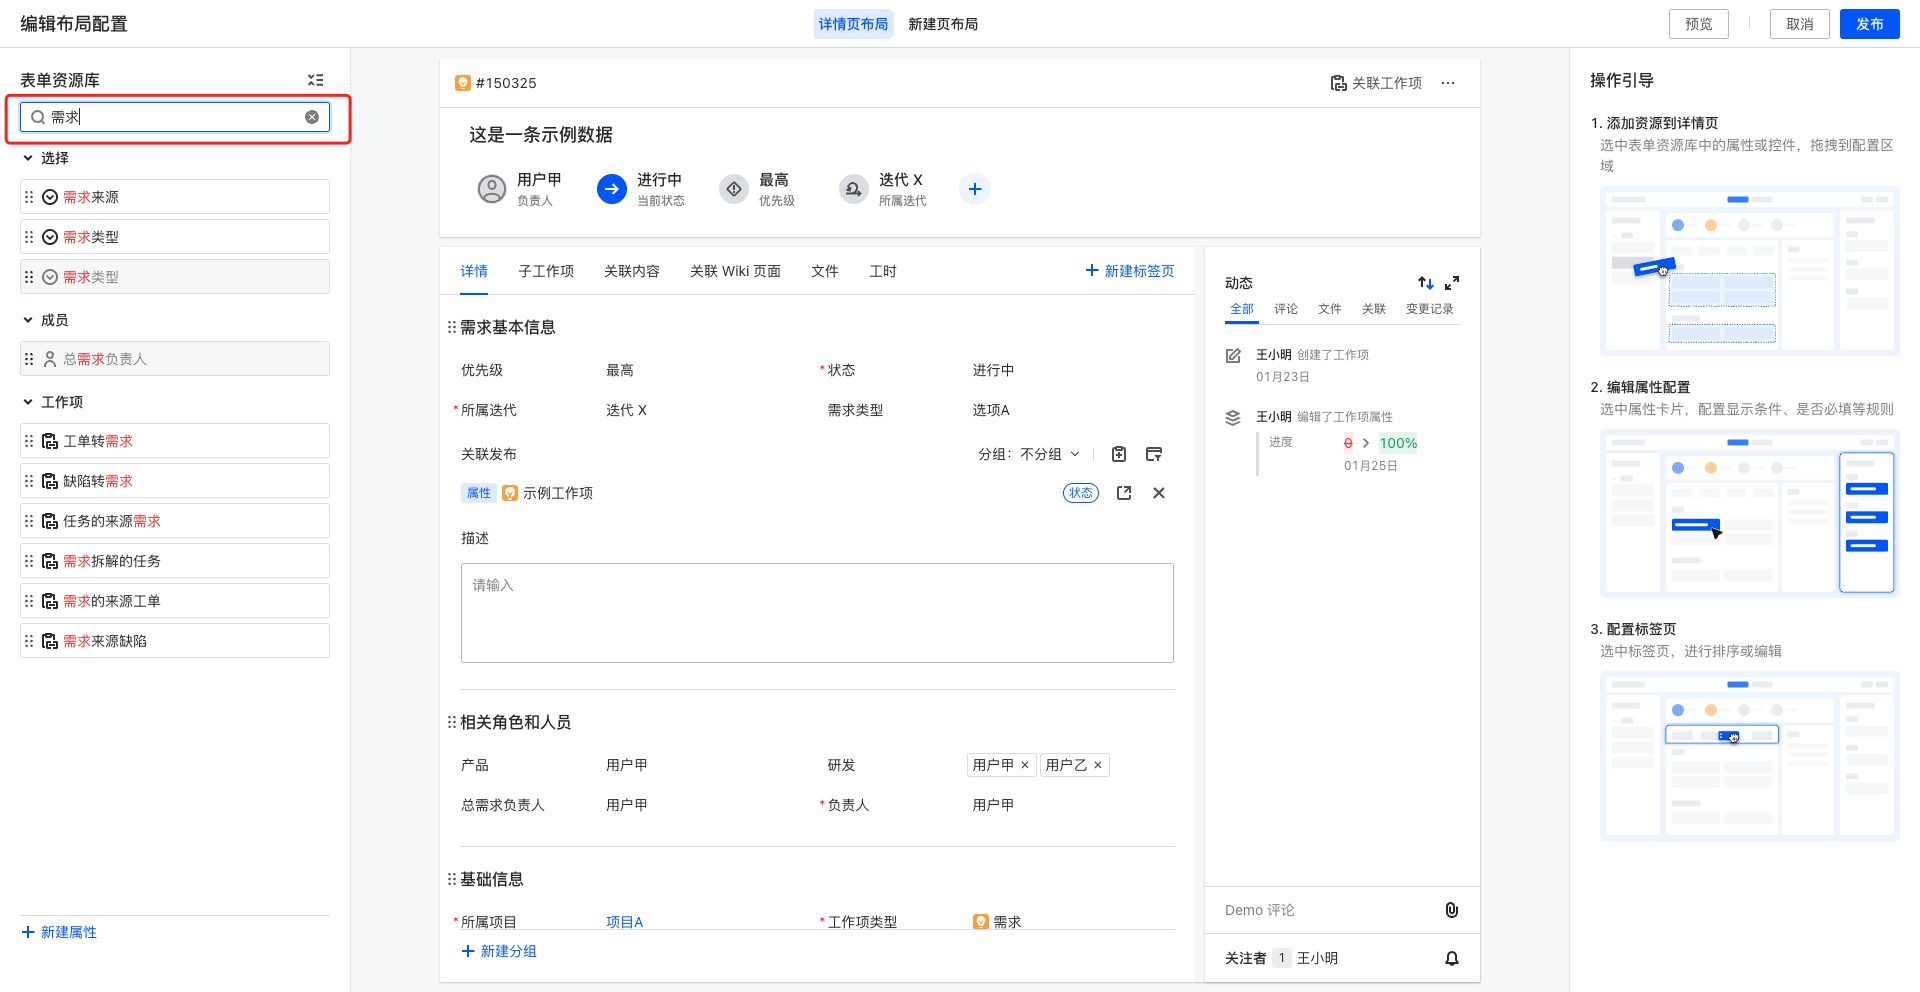
Task: Click clipboard icon in 关联发布 row
Action: coord(1119,454)
